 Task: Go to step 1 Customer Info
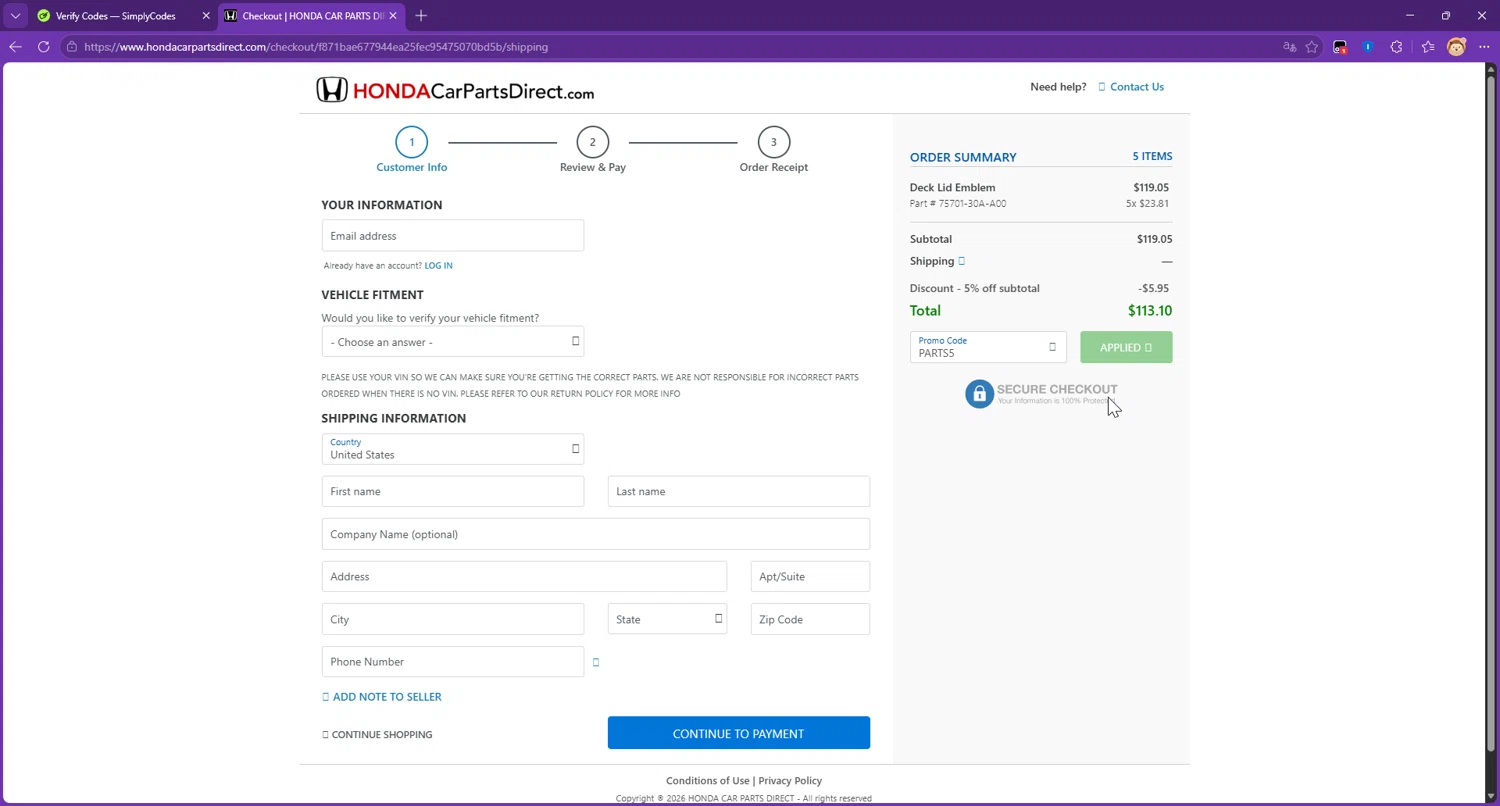click(411, 149)
